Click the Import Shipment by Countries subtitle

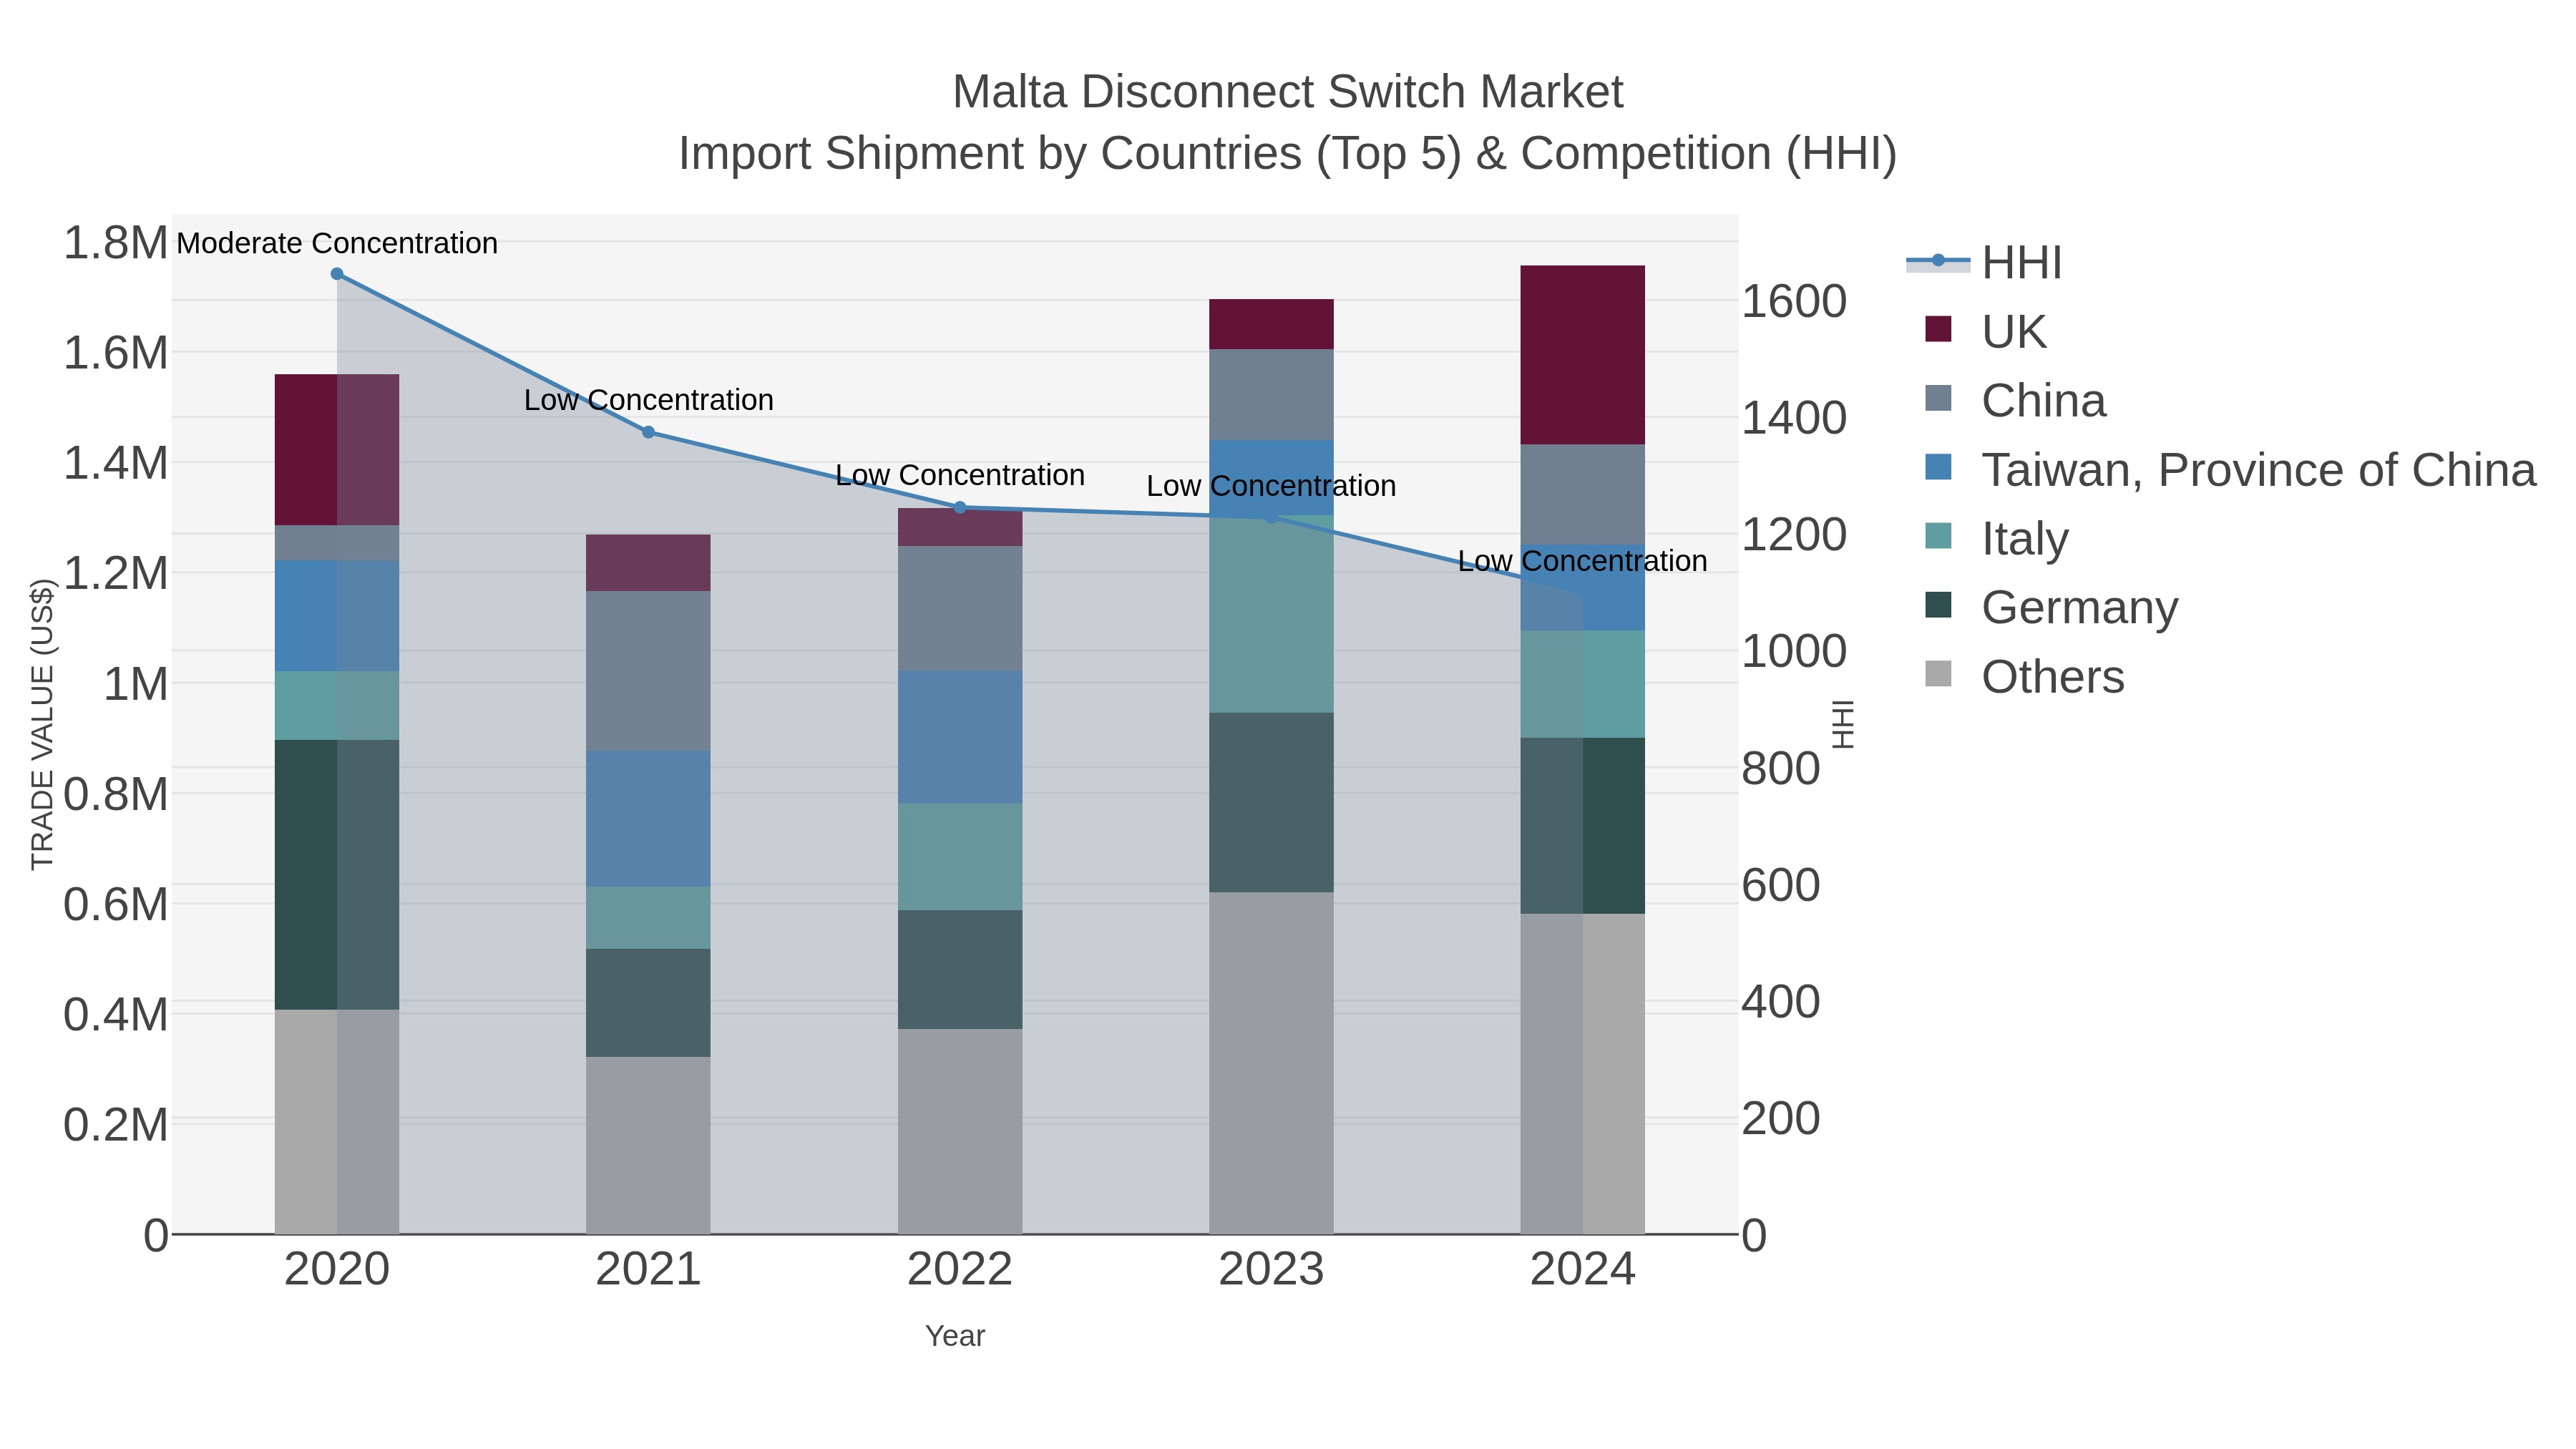1288,154
